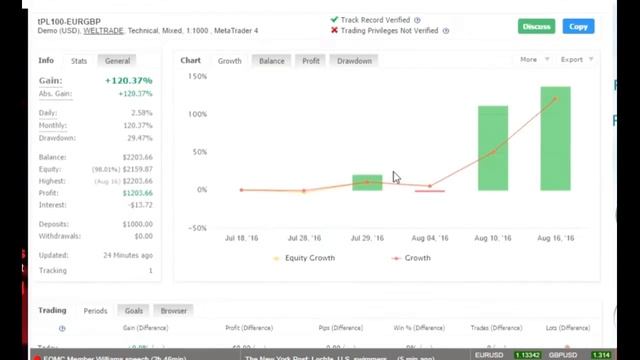The image size is (640, 360).
Task: Click the $2203.66 Balance value
Action: (x=138, y=157)
